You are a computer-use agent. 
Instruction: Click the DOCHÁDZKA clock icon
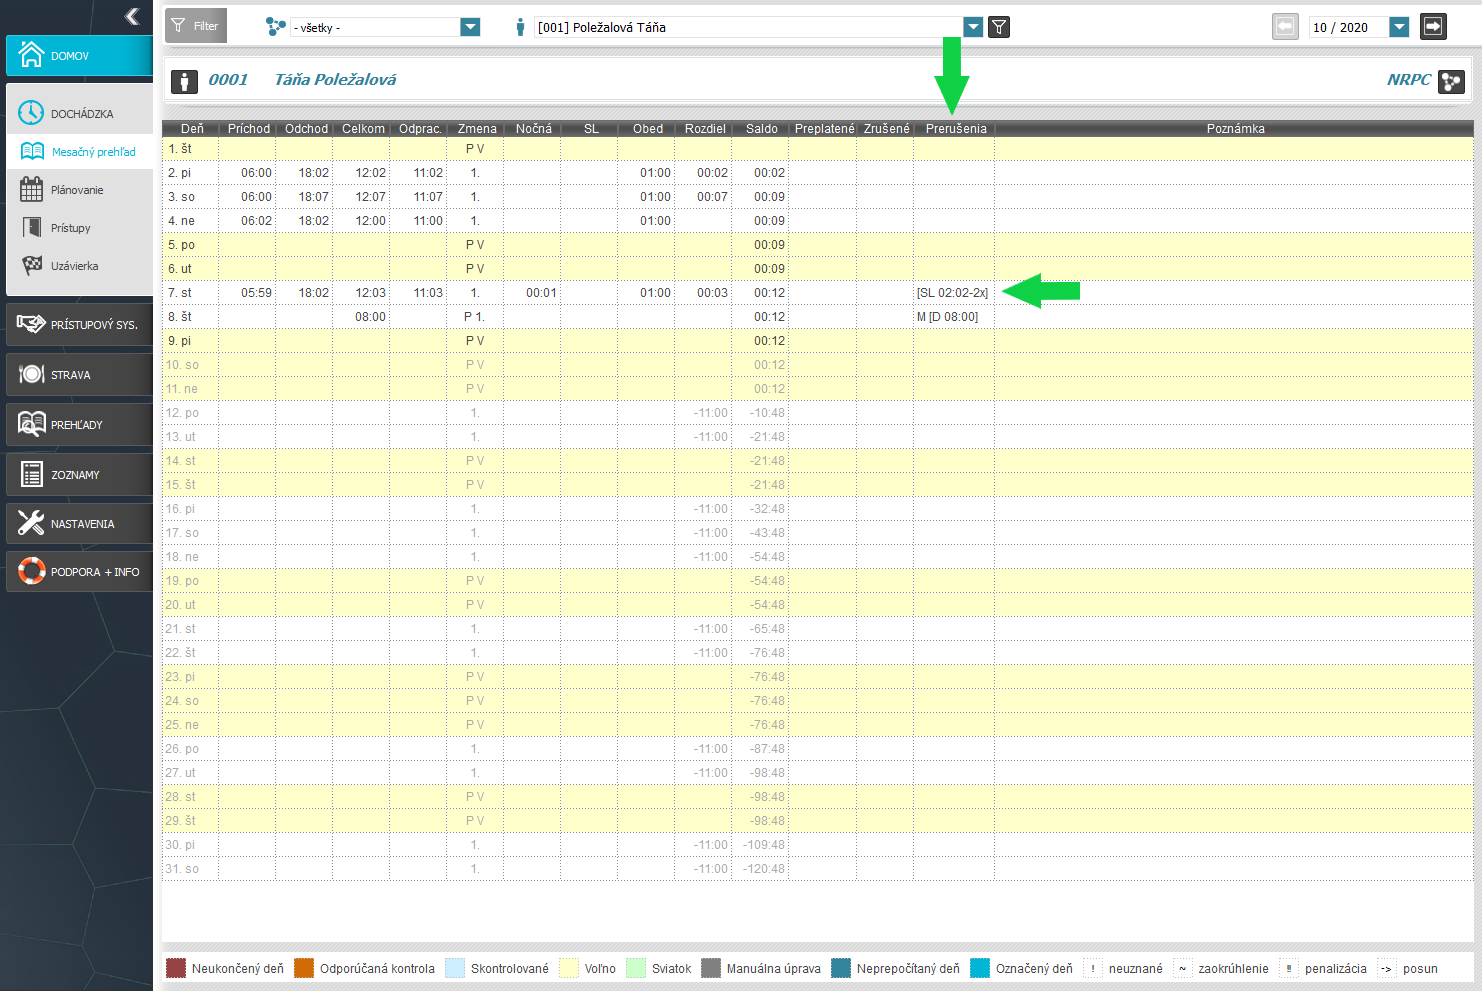[31, 113]
